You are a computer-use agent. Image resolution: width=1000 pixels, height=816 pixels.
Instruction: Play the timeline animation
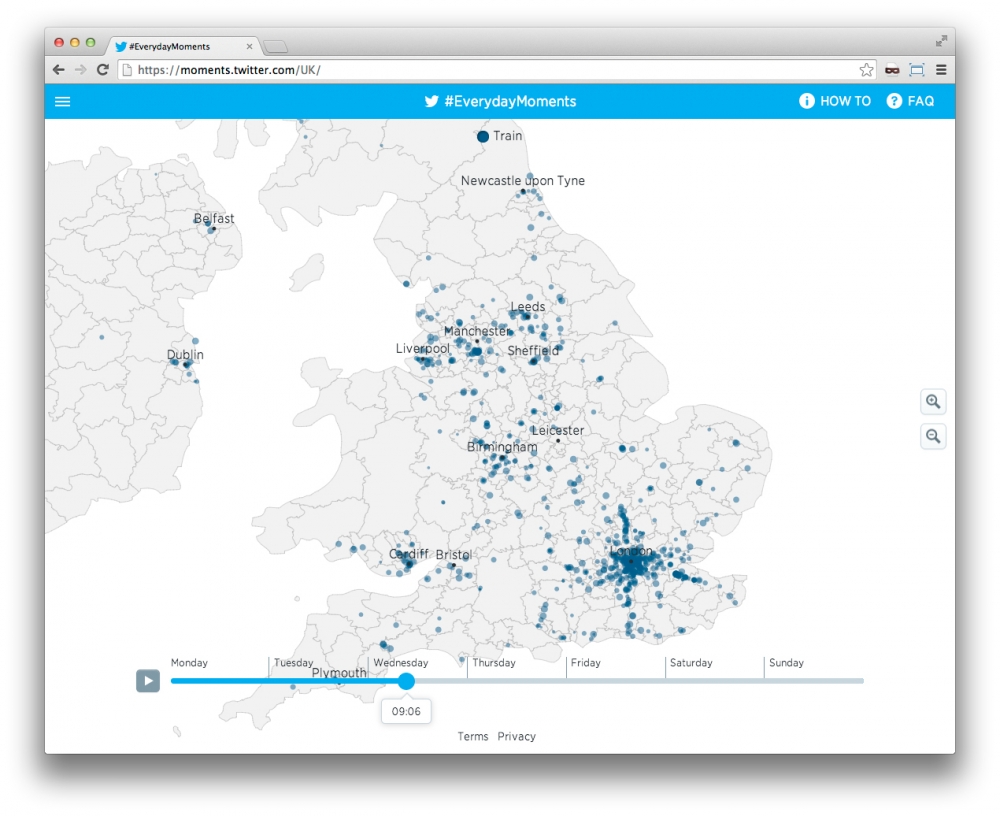(148, 681)
